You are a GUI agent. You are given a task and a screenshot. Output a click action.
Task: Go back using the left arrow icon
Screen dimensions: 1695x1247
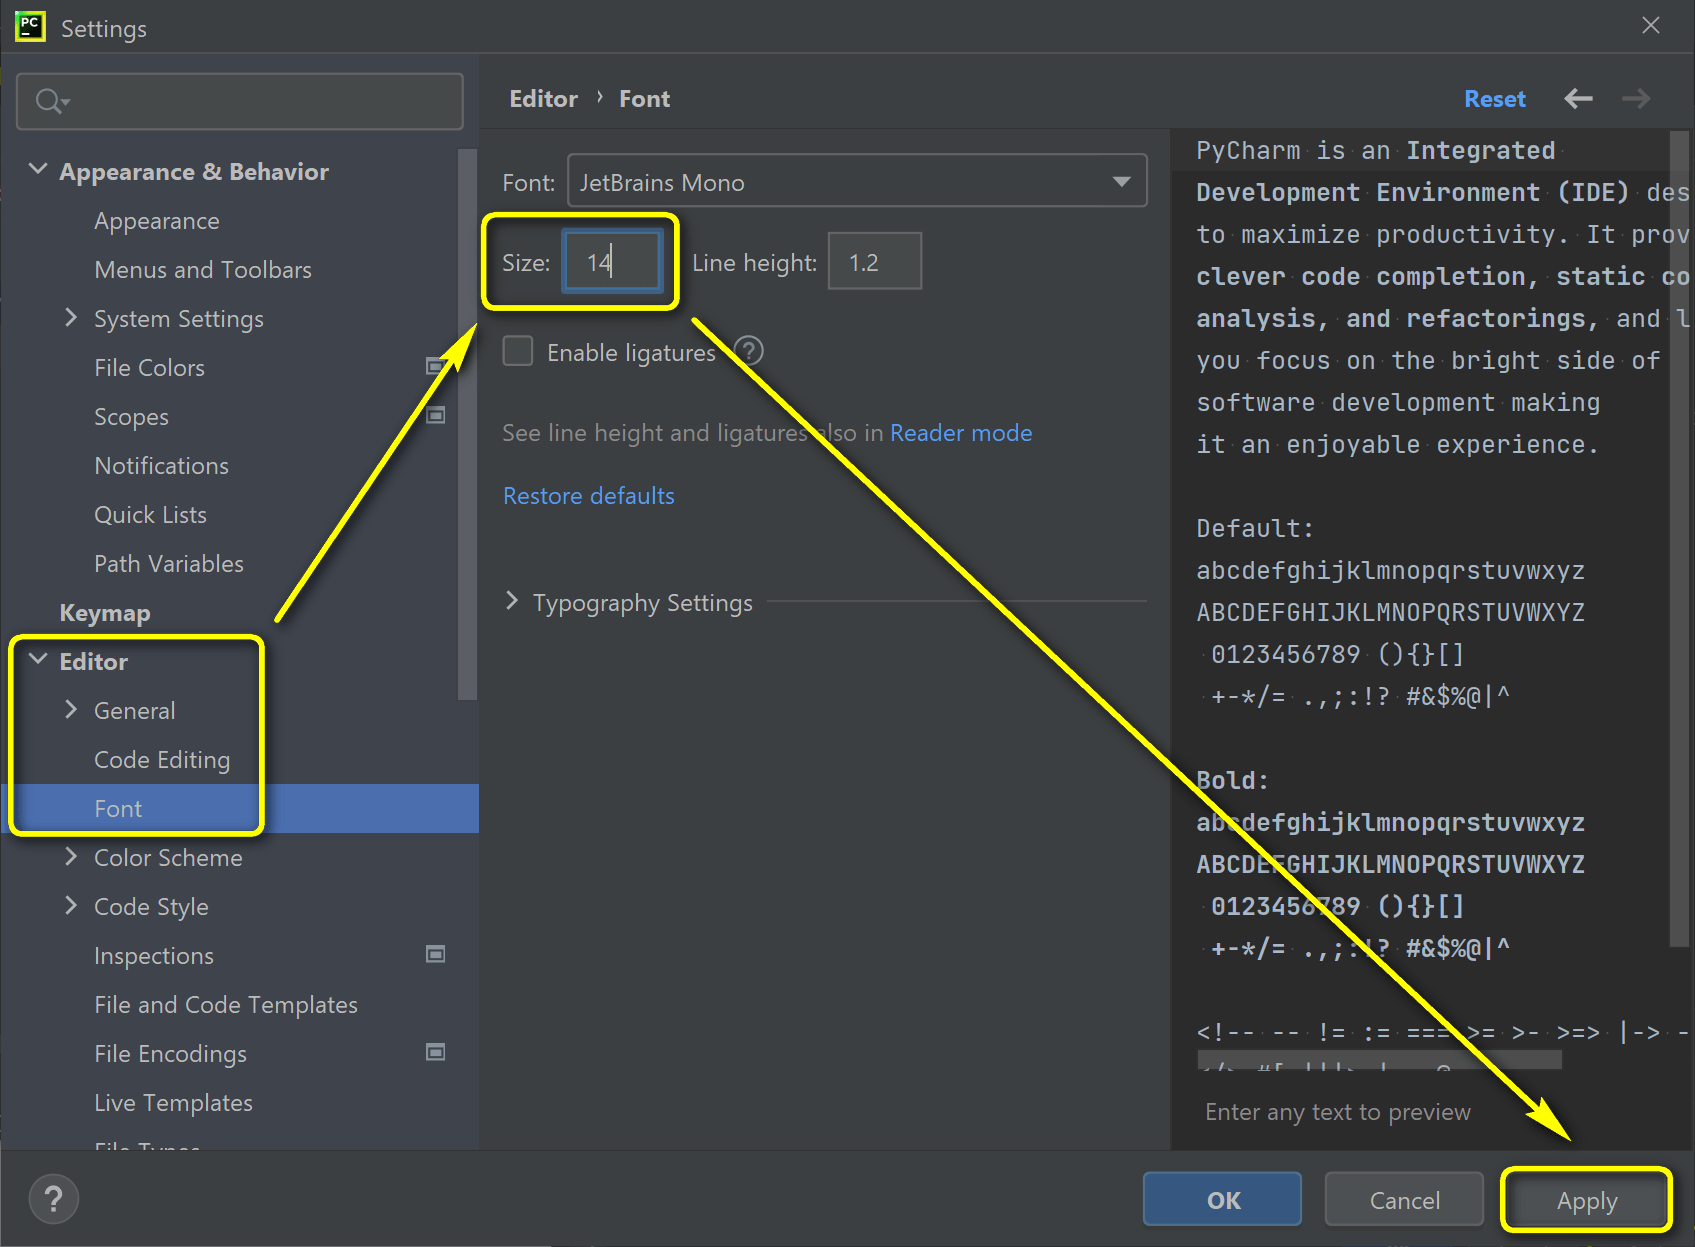1578,98
